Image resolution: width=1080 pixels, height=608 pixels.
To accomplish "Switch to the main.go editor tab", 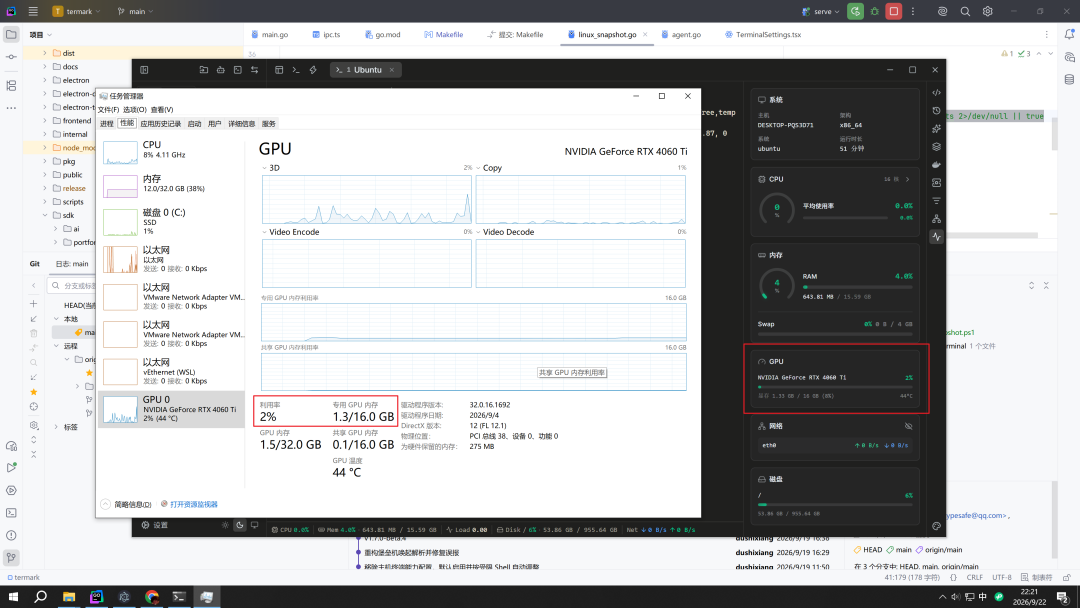I will tap(270, 34).
